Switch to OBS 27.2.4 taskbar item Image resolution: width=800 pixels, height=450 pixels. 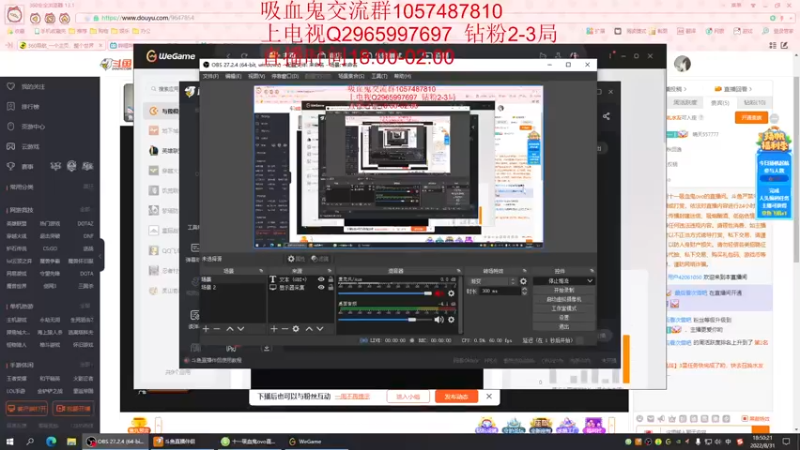click(x=115, y=441)
